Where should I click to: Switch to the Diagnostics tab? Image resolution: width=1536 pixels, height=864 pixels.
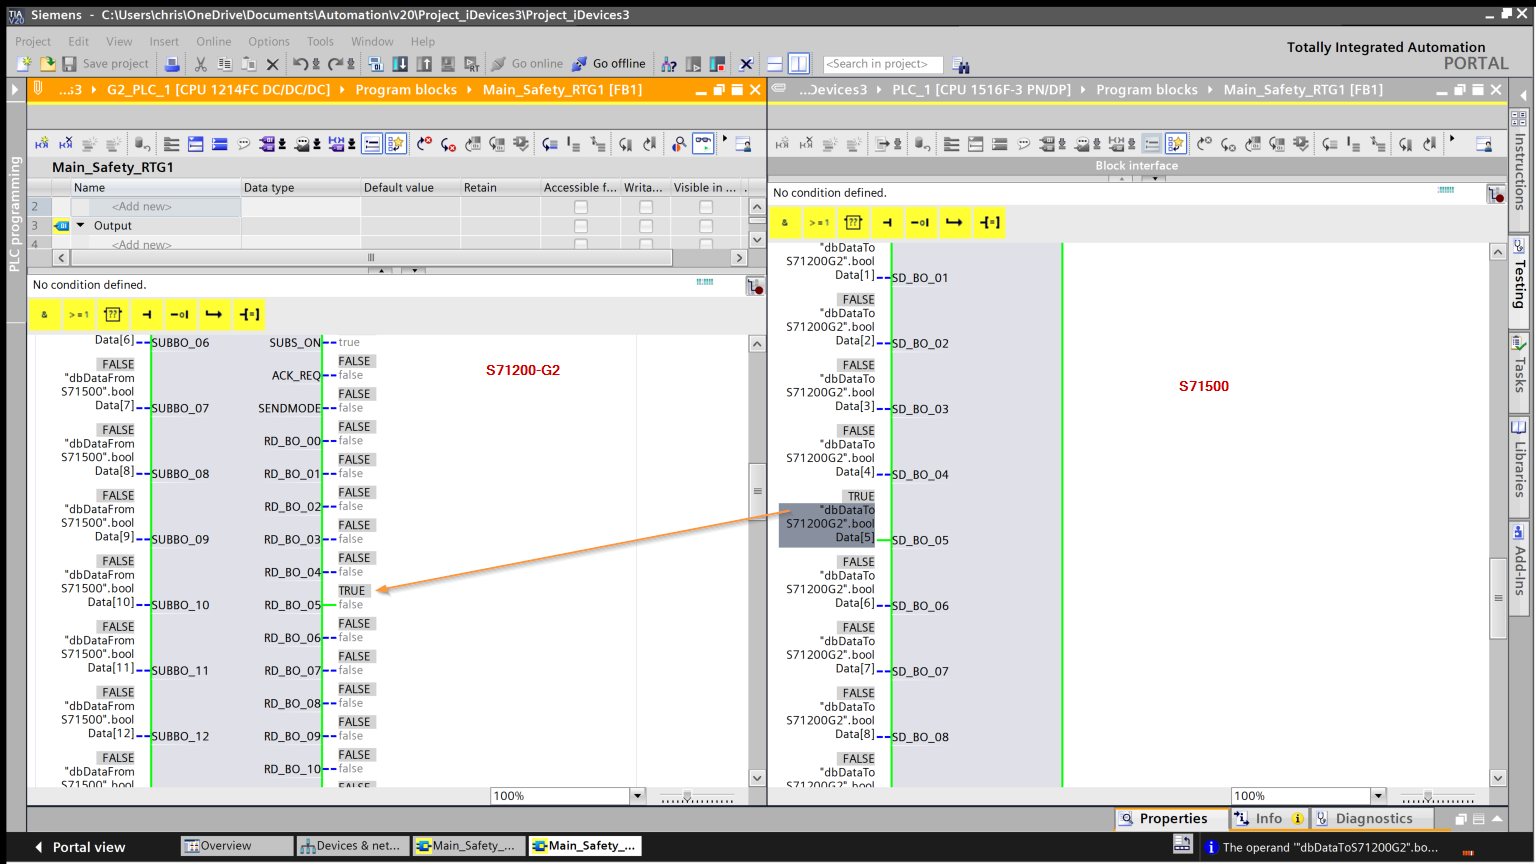pos(1373,819)
